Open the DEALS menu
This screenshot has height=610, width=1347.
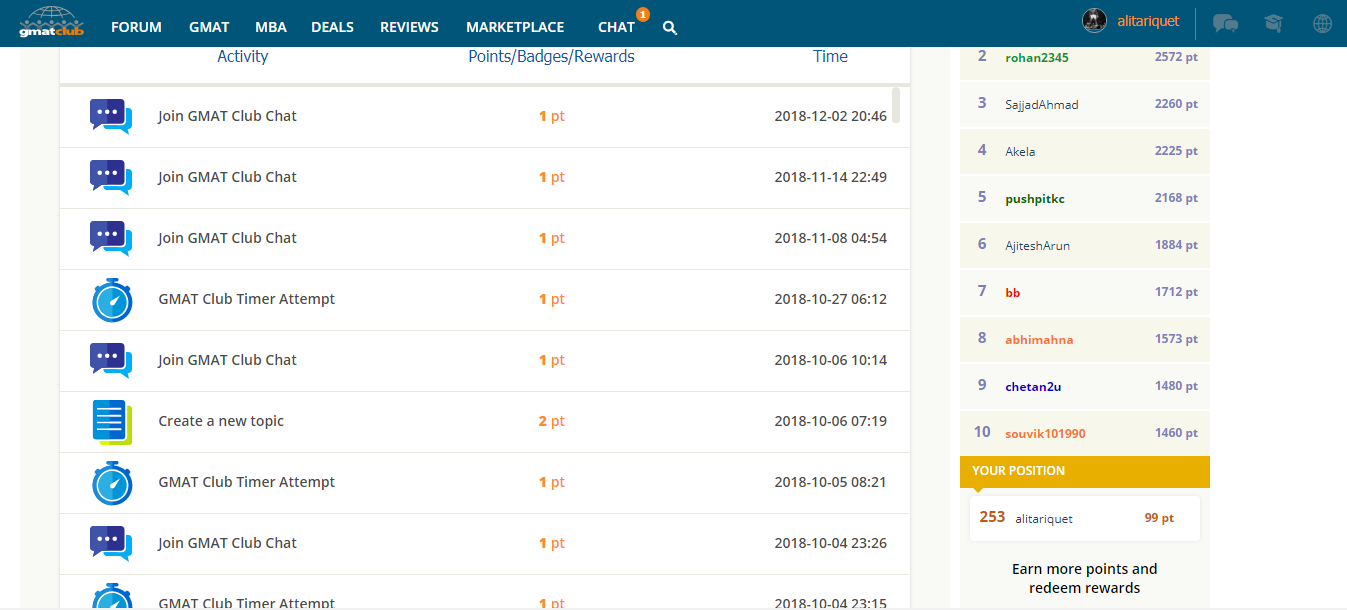(x=333, y=27)
